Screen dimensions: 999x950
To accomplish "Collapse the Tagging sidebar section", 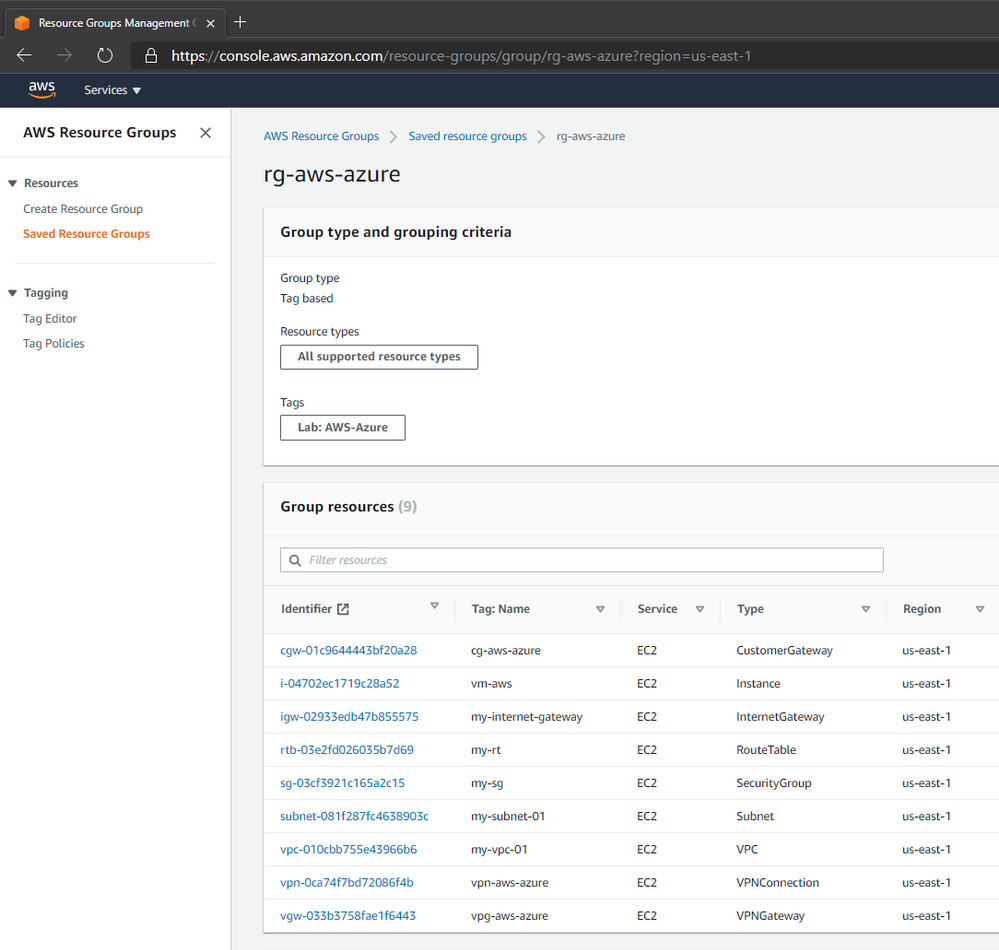I will click(12, 293).
